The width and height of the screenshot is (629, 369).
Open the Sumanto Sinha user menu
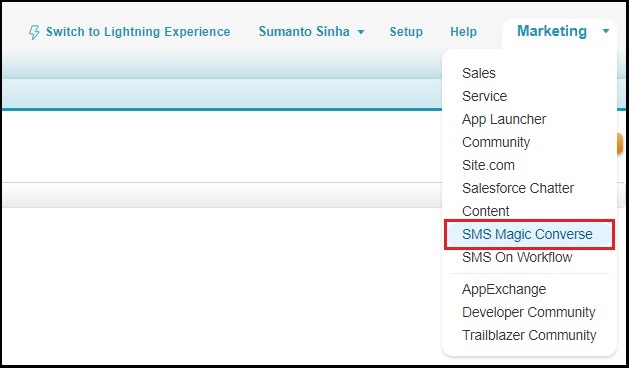(x=304, y=32)
